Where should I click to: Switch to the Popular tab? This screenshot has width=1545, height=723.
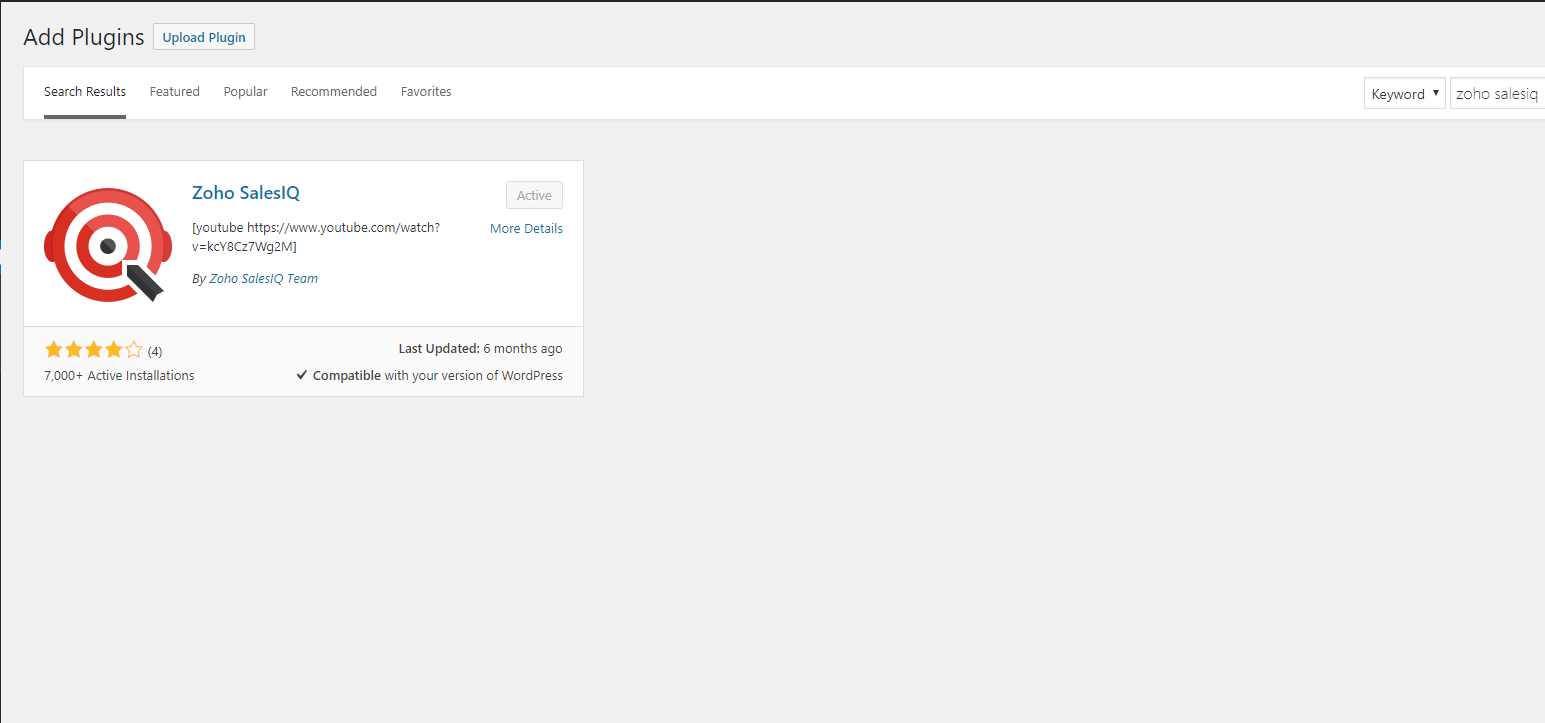245,92
